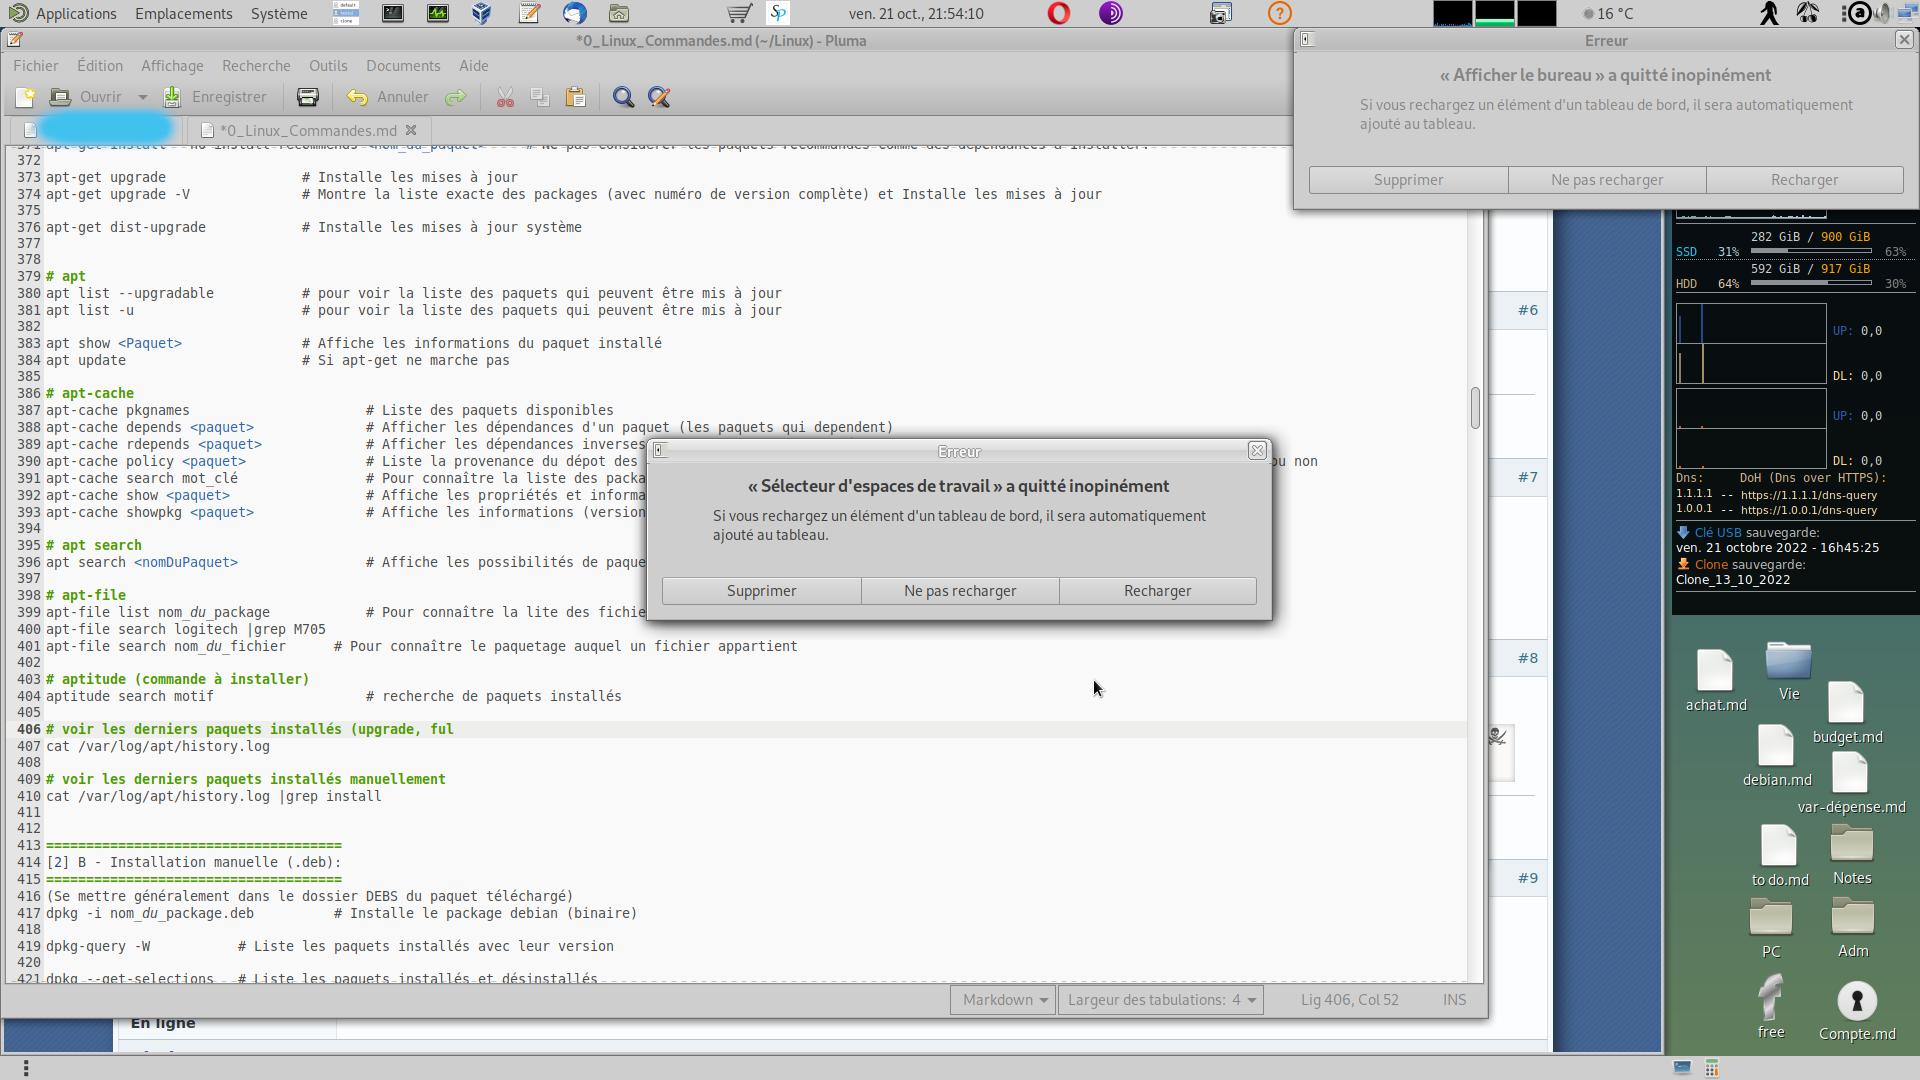Open the Largeur des tabulations dropdown

[x=1160, y=1000]
